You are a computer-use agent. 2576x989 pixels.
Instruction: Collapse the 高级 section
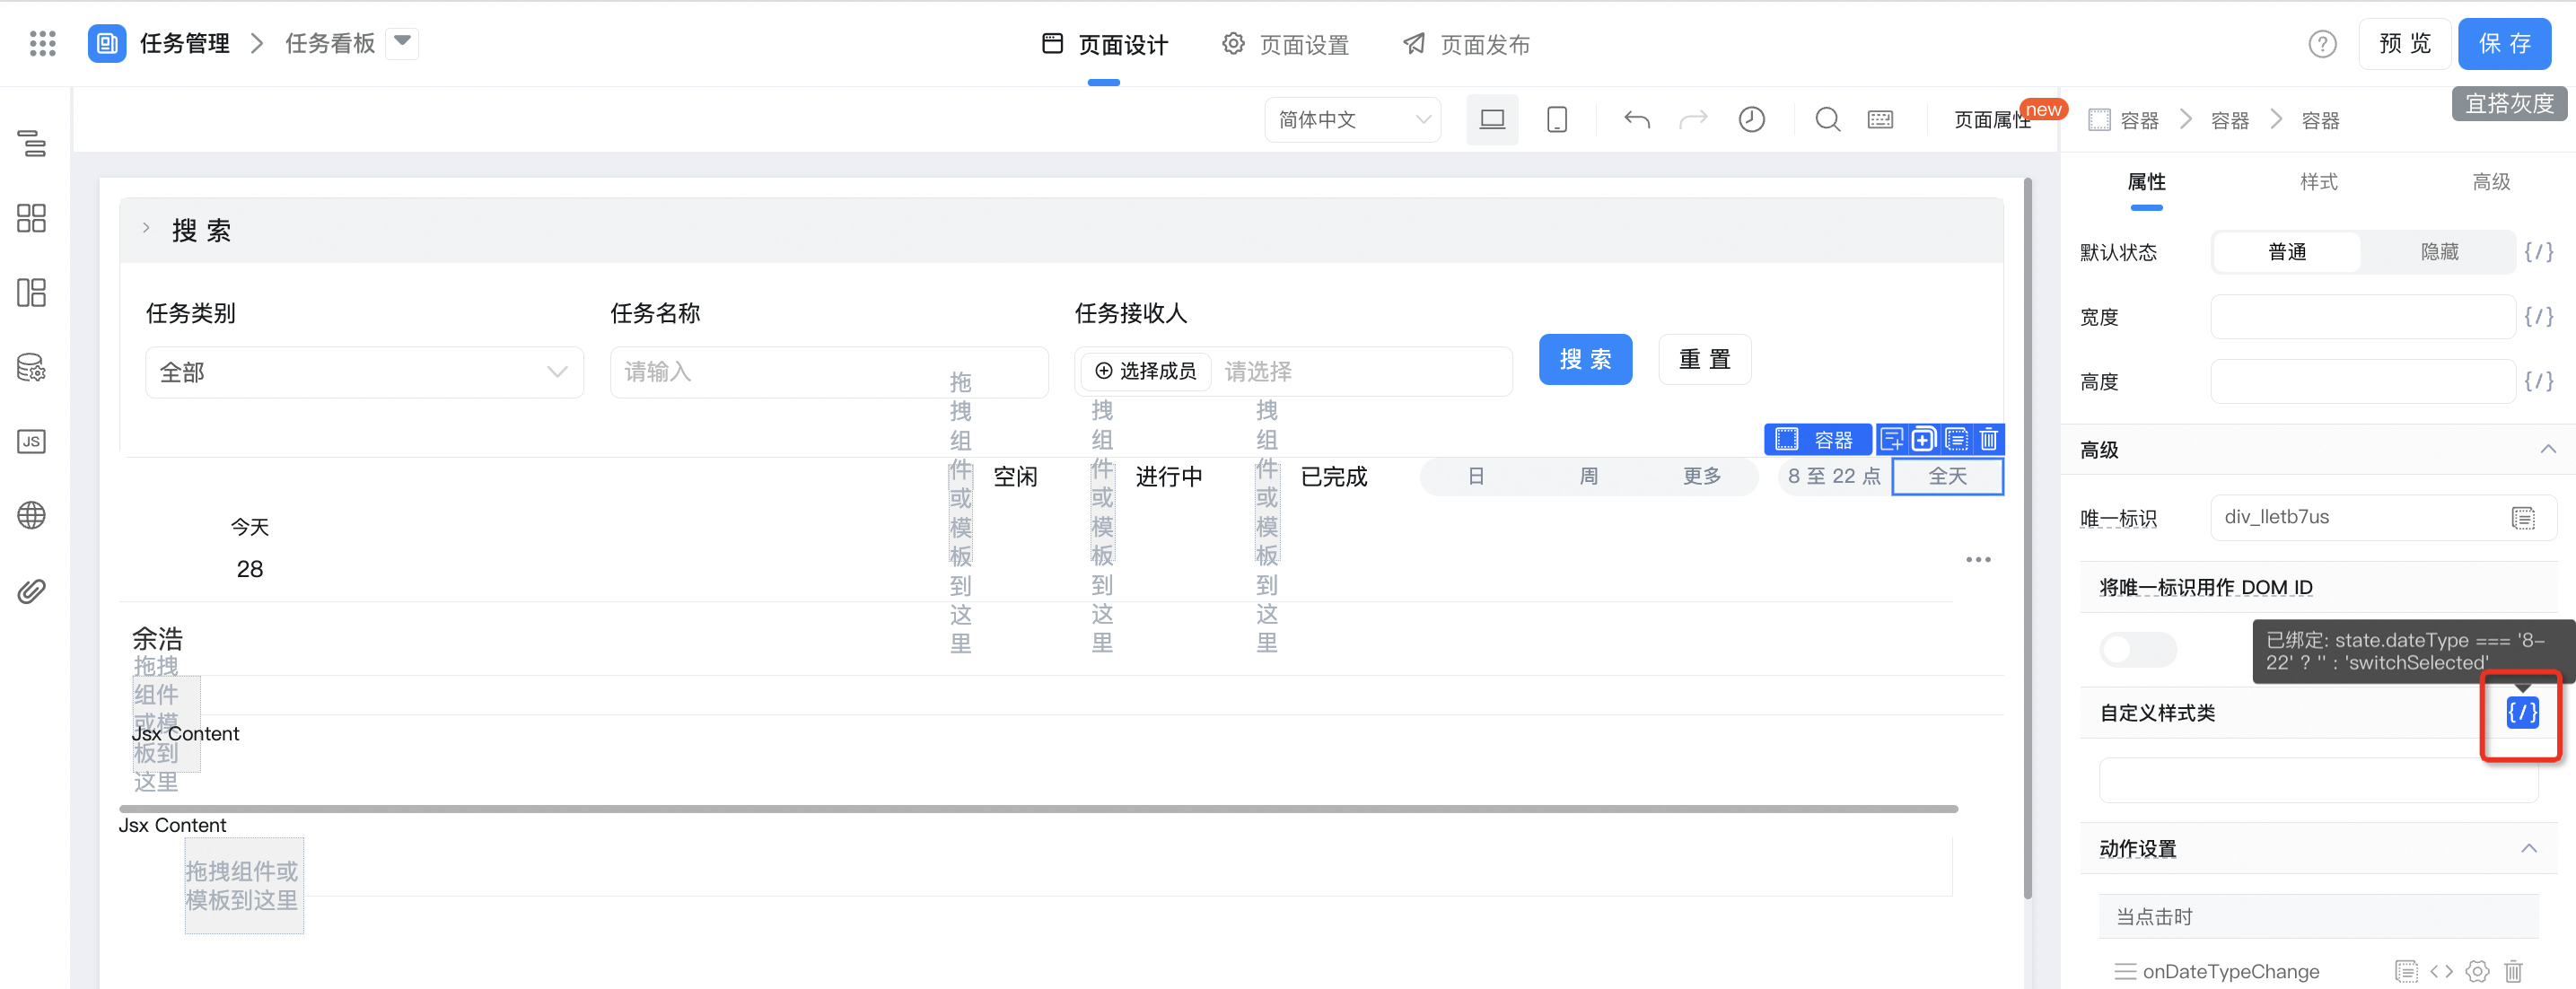point(2548,449)
